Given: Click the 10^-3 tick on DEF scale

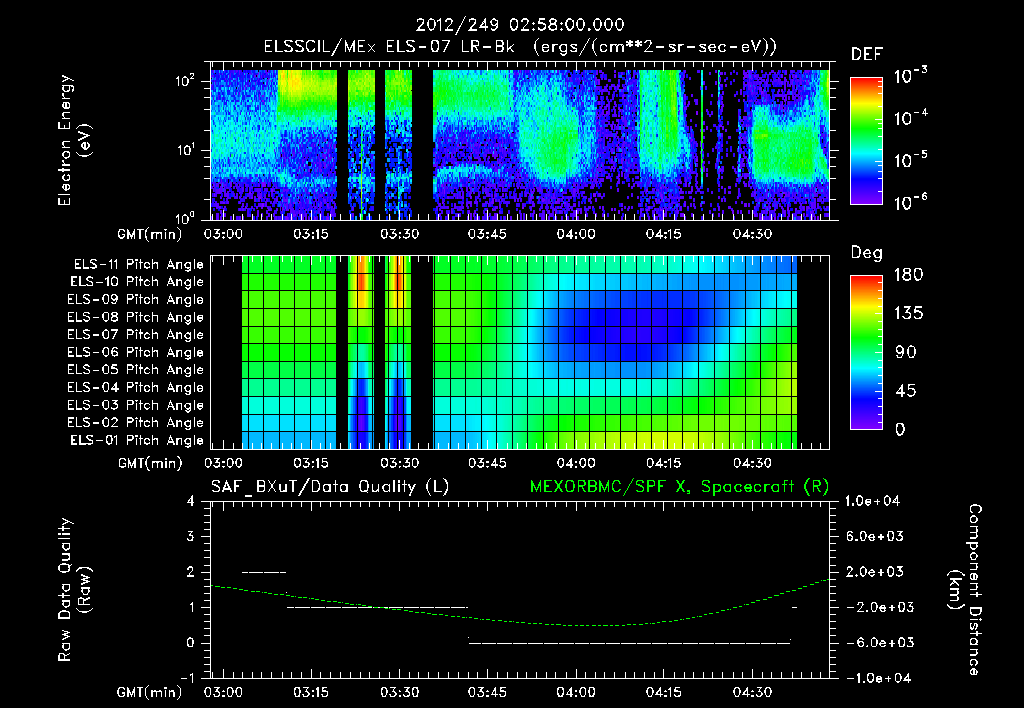Looking at the screenshot, I should 911,76.
